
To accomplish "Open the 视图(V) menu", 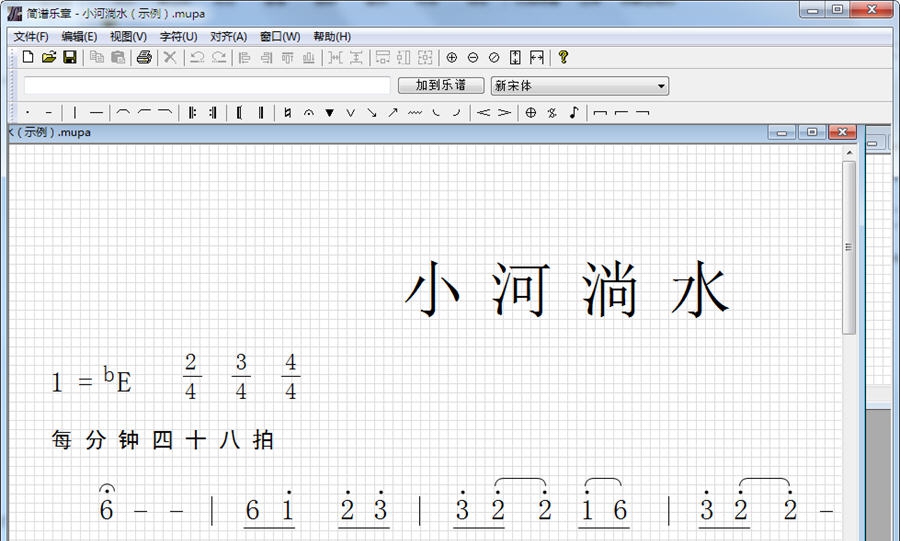I will (x=128, y=37).
